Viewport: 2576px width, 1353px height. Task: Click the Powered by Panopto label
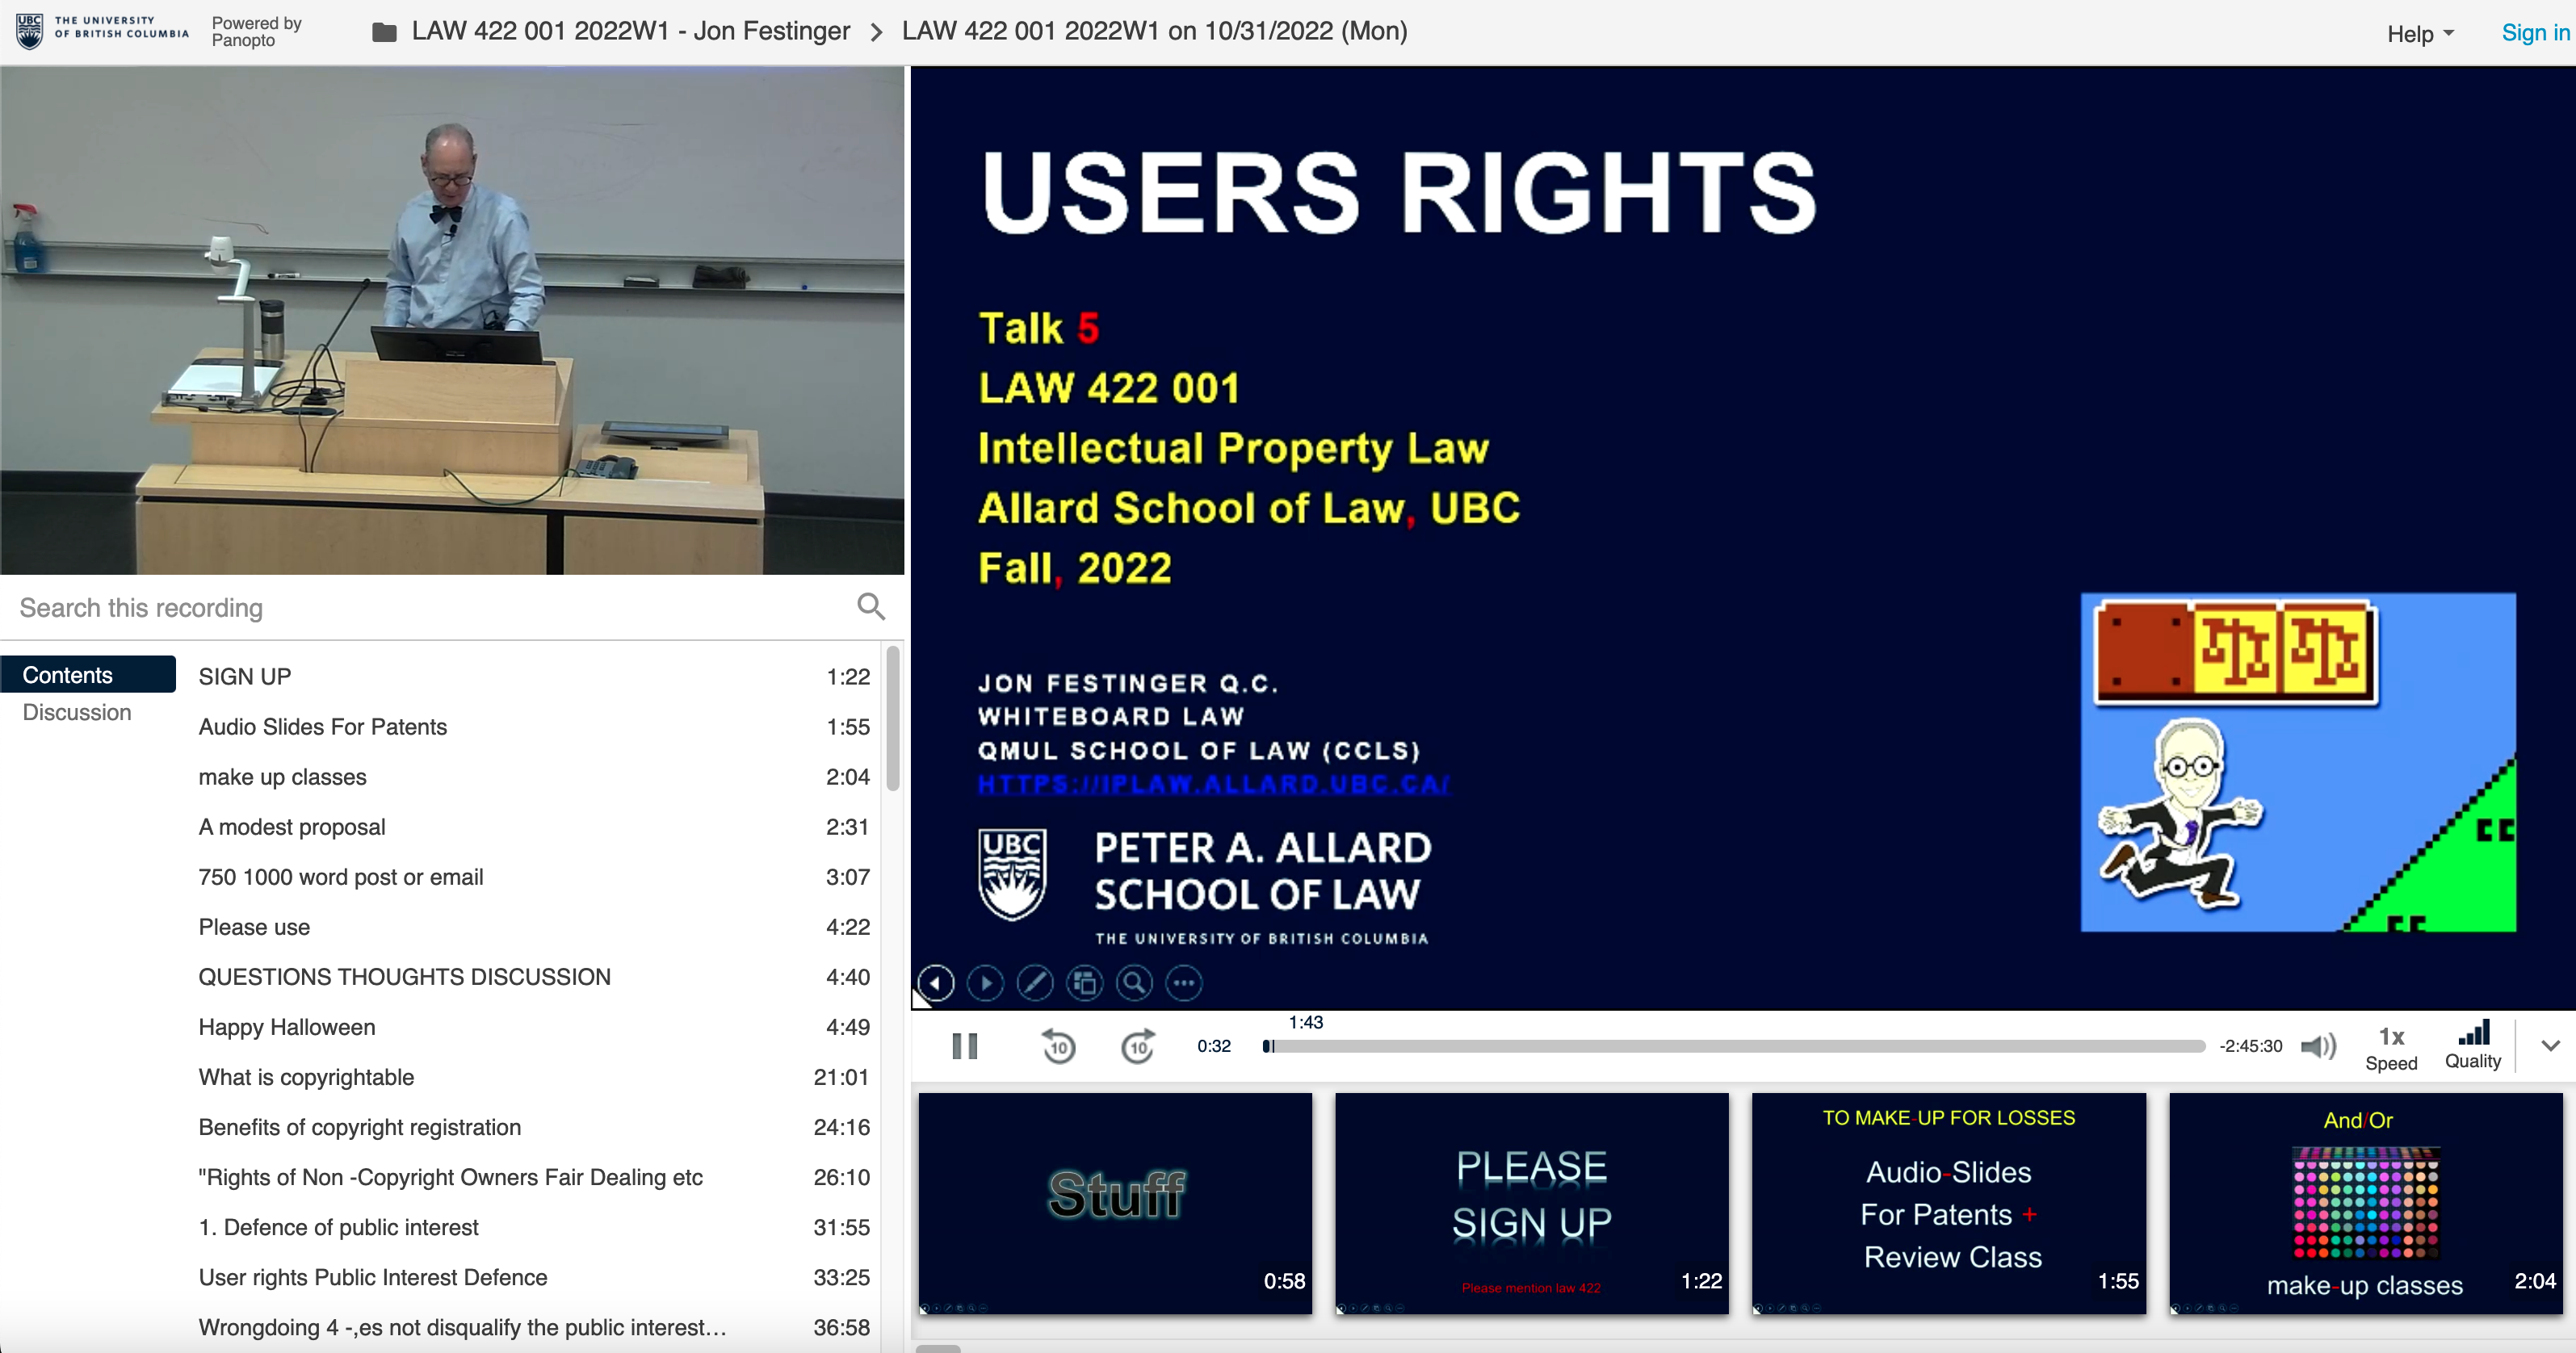coord(257,31)
